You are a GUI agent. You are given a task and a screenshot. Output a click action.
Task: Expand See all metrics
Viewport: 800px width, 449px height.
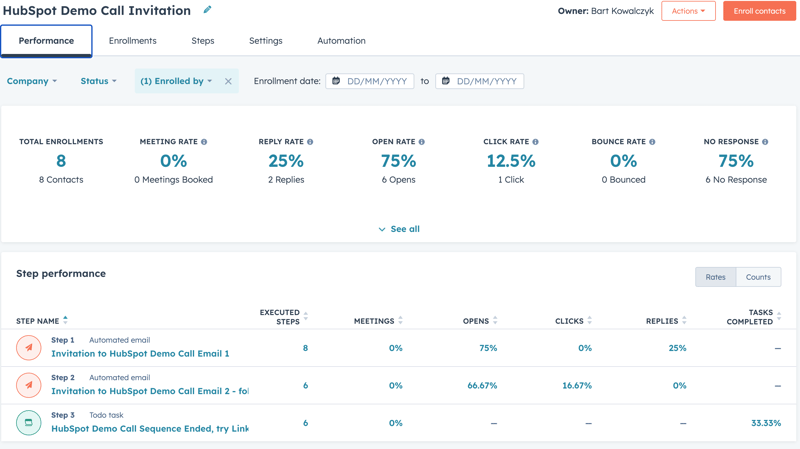pos(399,229)
